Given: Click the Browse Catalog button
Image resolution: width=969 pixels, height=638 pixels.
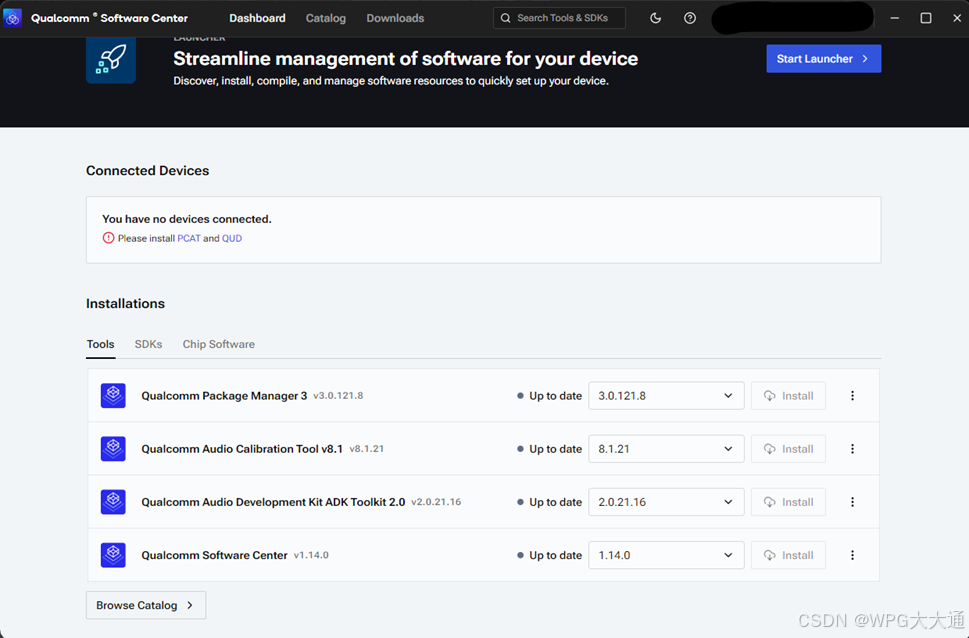Looking at the screenshot, I should pyautogui.click(x=146, y=605).
